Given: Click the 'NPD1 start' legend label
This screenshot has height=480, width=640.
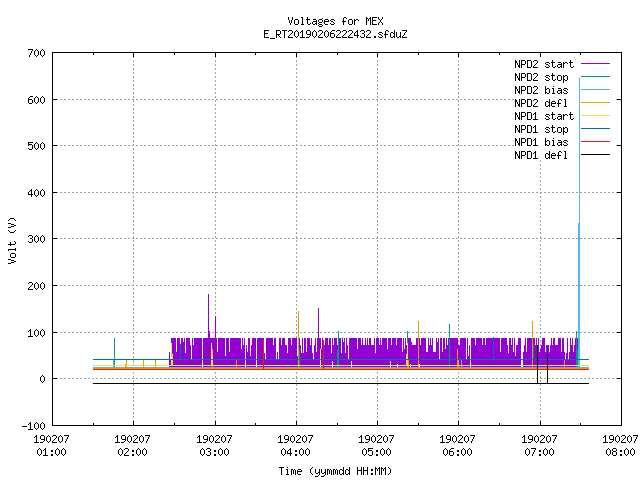Looking at the screenshot, I should pos(544,116).
